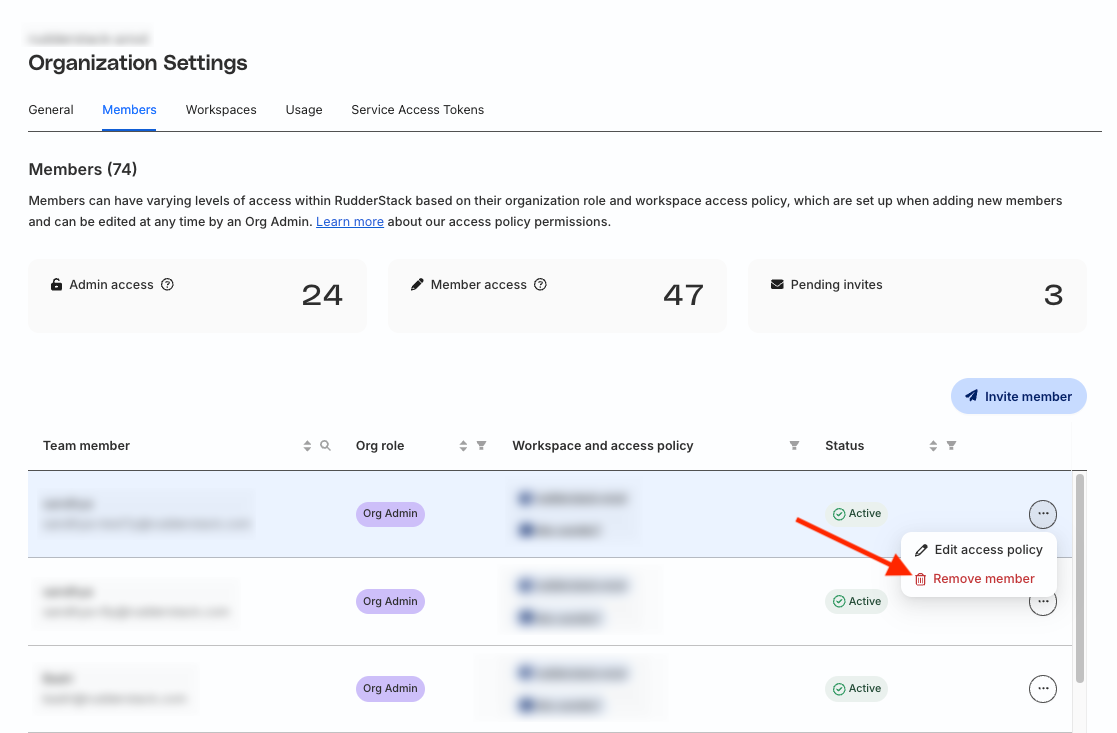Click the members table vertical scrollbar
This screenshot has height=733, width=1117.
(x=1080, y=578)
